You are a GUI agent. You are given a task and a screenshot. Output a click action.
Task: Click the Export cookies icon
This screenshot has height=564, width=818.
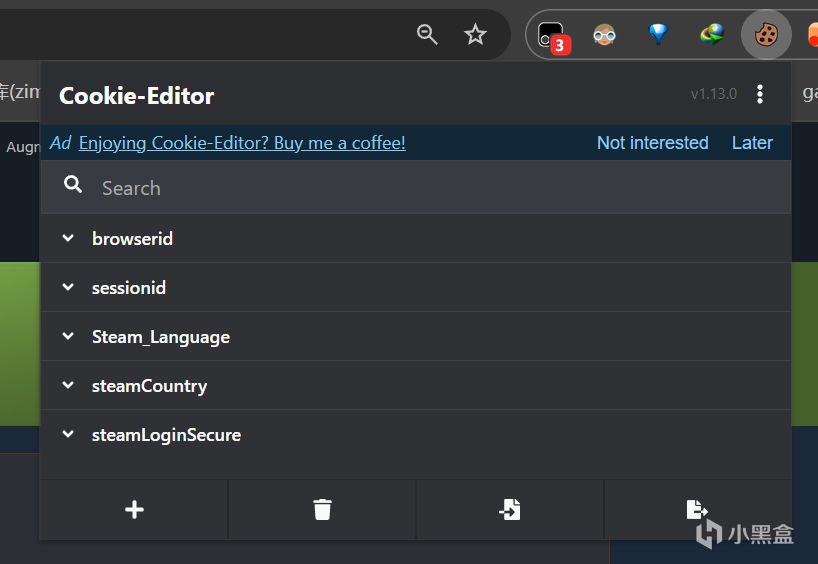click(x=697, y=510)
